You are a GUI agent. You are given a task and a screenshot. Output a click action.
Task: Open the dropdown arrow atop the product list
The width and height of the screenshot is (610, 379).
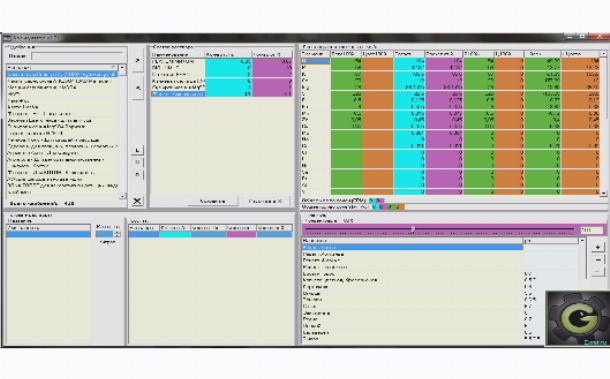(x=122, y=68)
